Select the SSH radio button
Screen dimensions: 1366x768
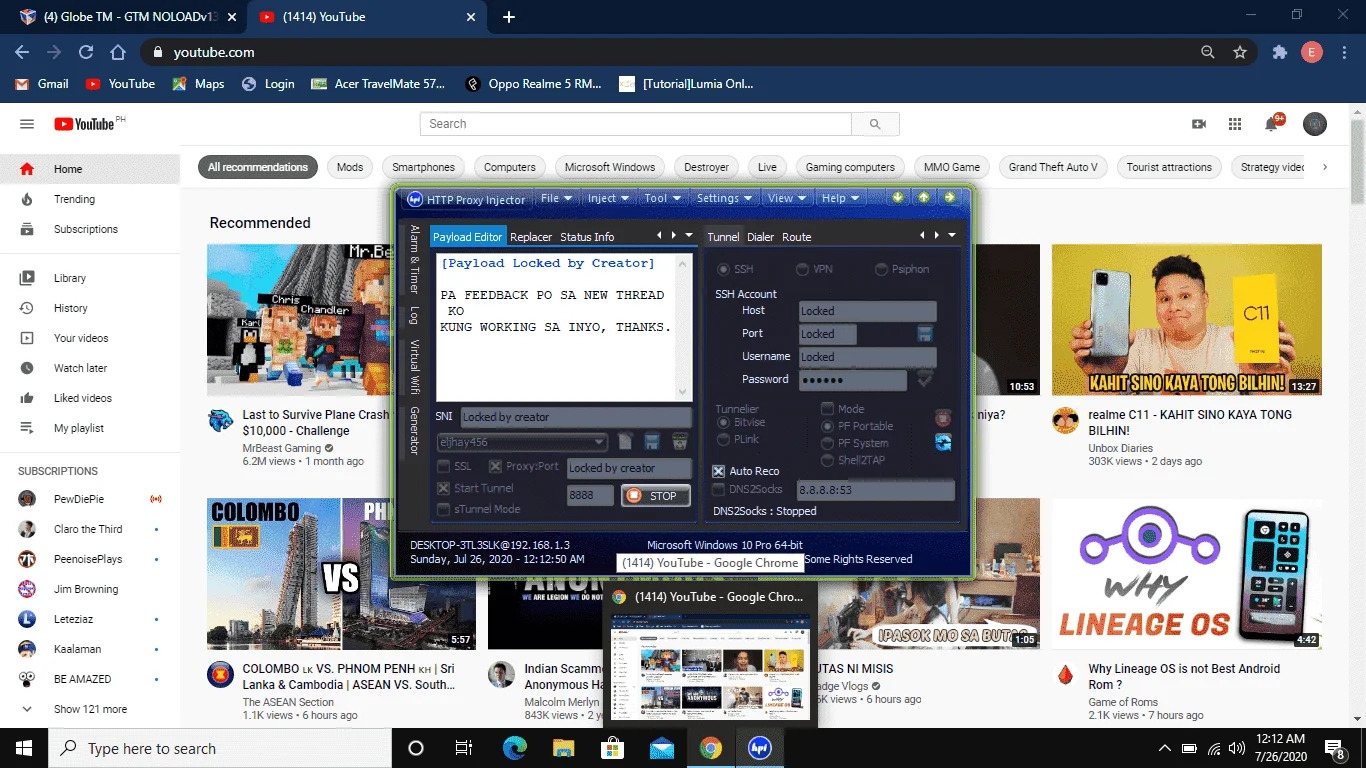click(x=723, y=270)
